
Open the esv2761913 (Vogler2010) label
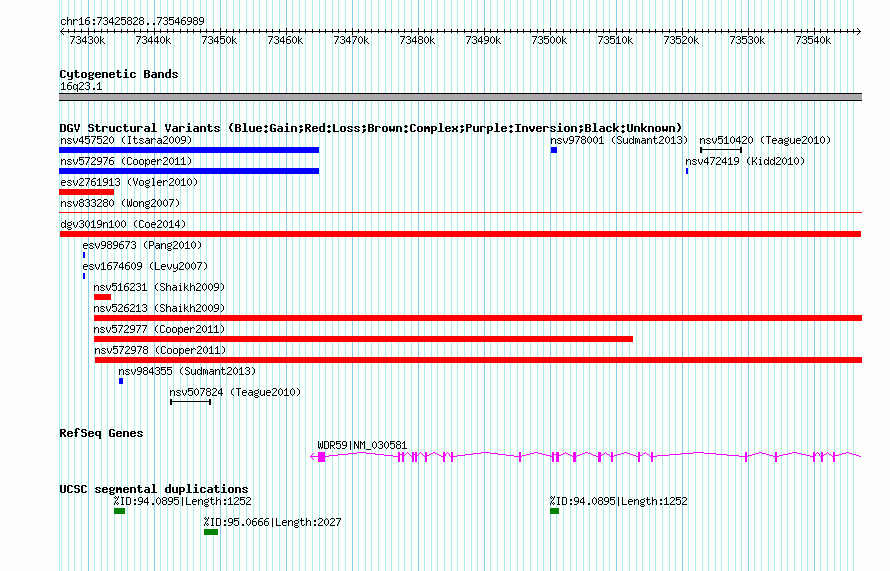(129, 182)
